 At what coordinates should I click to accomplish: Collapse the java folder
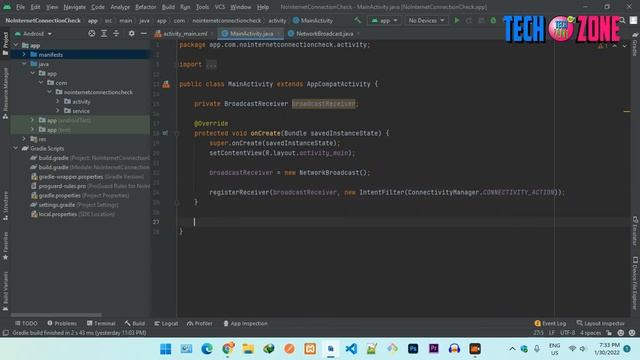pyautogui.click(x=24, y=64)
